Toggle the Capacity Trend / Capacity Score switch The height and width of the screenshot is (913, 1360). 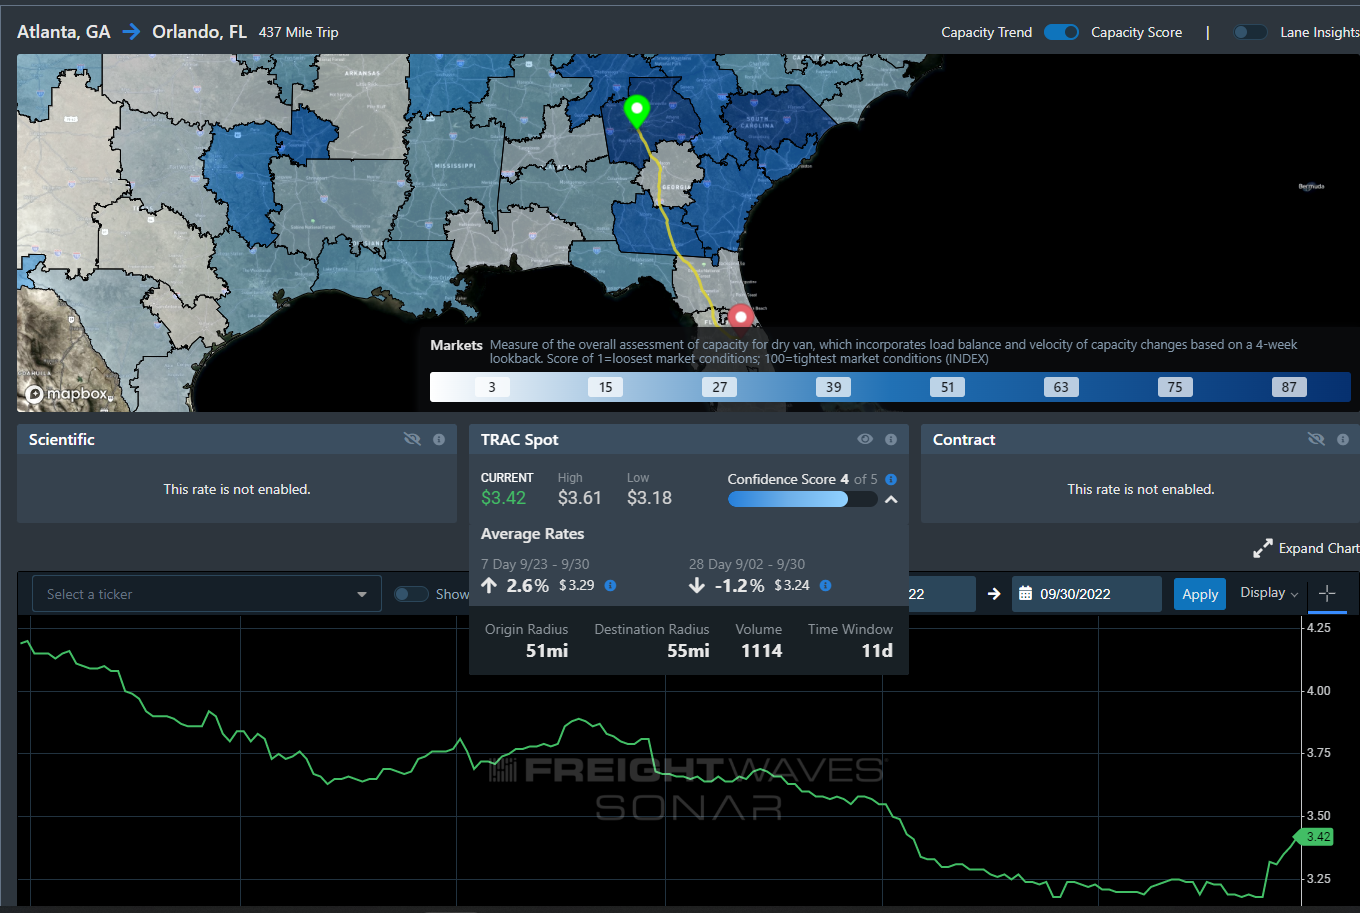1061,32
